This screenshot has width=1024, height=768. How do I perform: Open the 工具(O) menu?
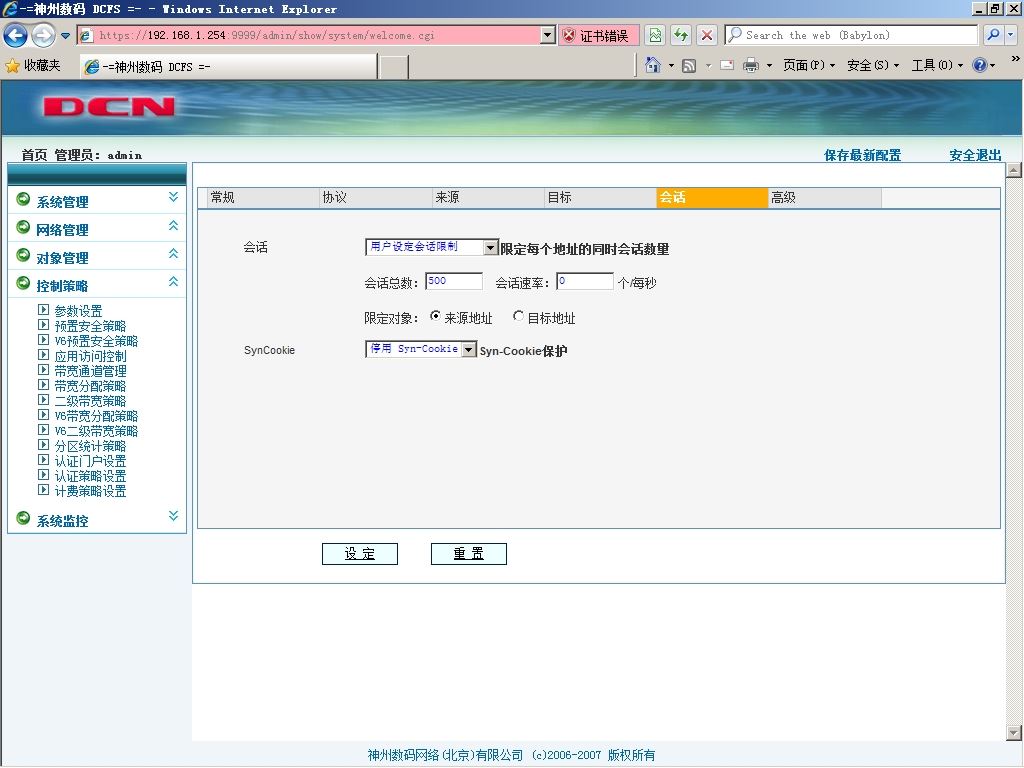pos(937,65)
